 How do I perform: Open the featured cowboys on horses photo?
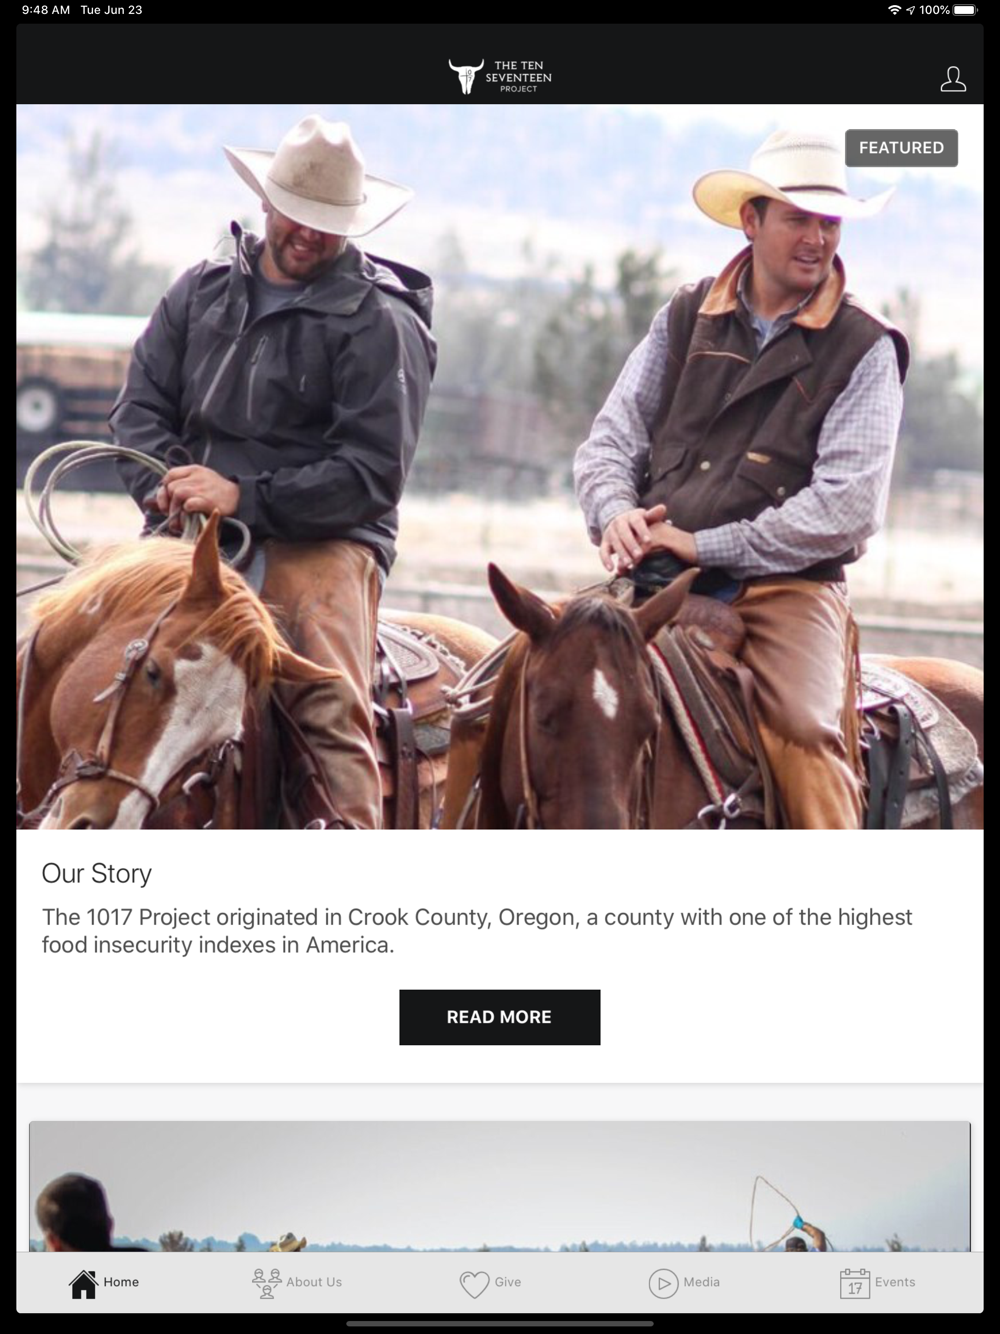(x=500, y=467)
